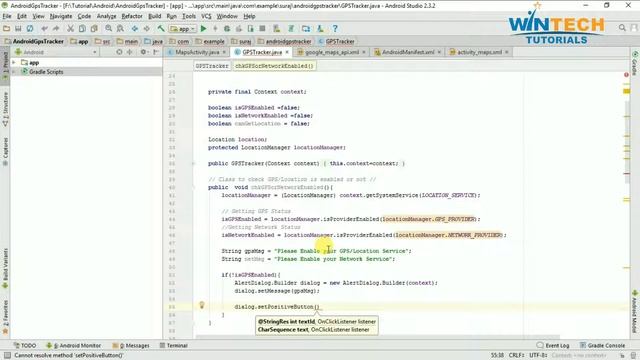Click the Open folder toolbar icon

(6, 29)
